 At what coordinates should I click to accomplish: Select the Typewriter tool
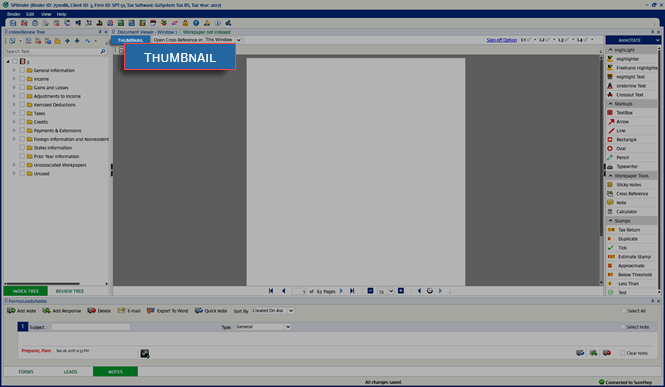(632, 167)
